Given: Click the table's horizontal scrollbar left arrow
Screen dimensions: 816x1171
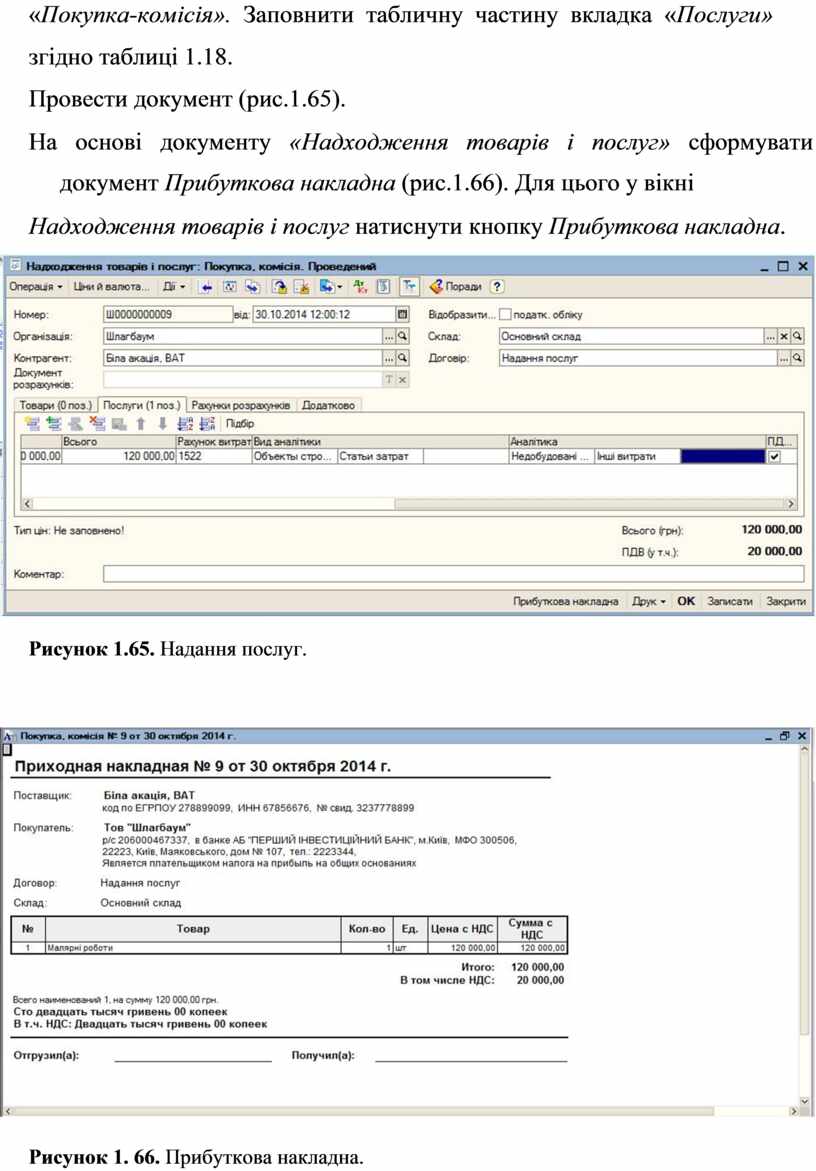Looking at the screenshot, I should [28, 504].
